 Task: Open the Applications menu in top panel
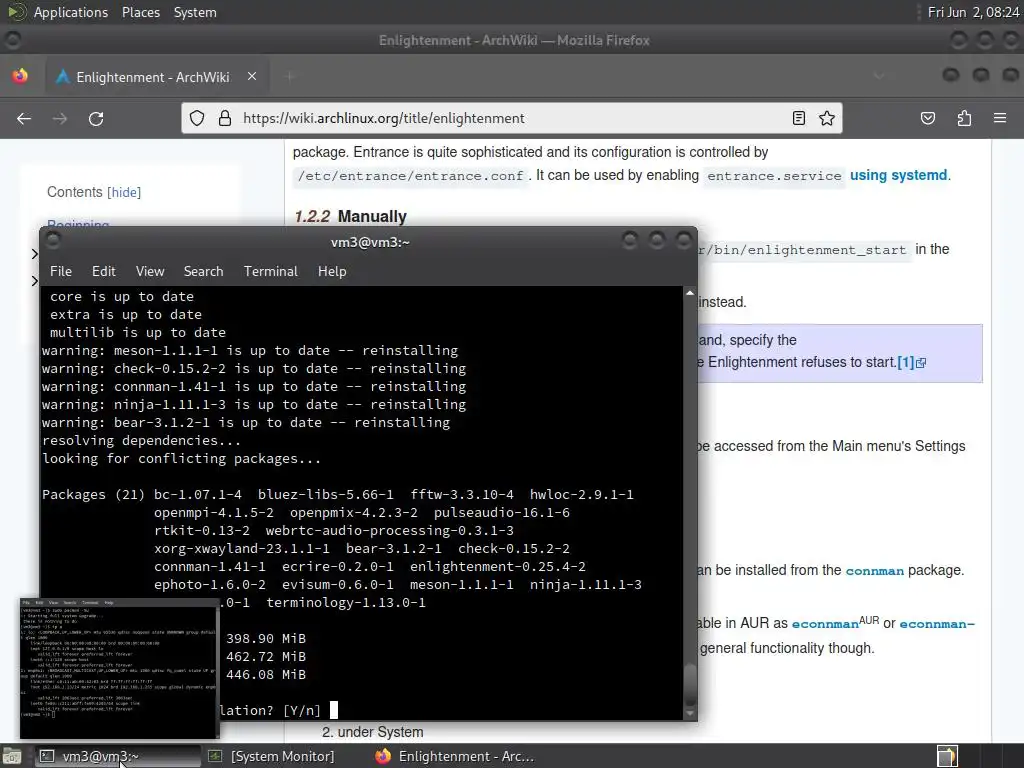(71, 12)
